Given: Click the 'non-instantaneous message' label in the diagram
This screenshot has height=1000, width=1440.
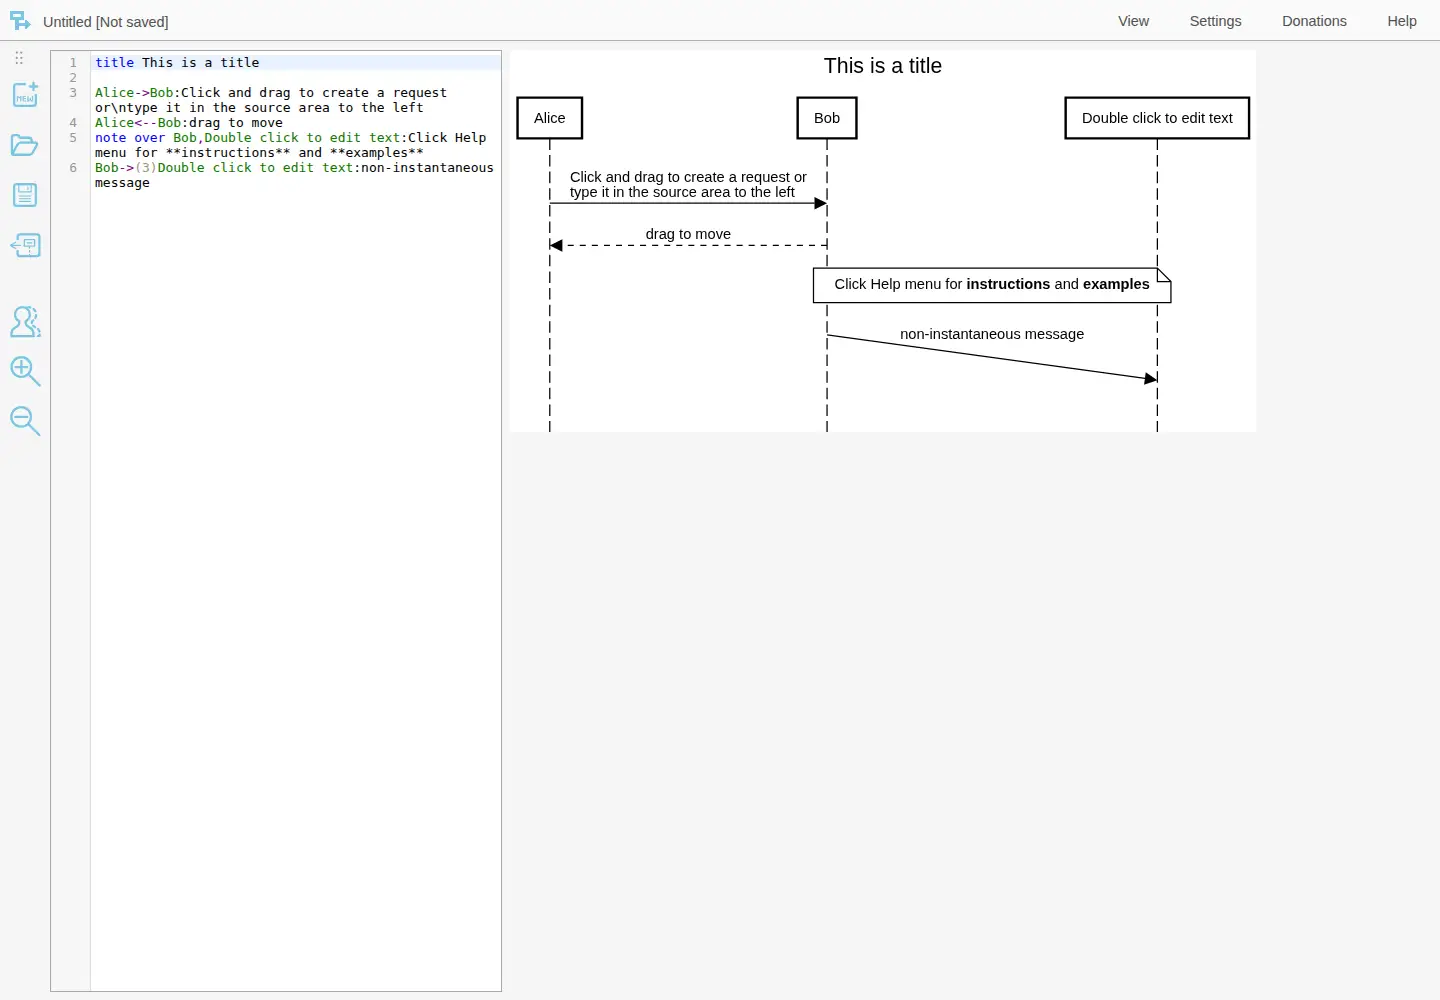Looking at the screenshot, I should (x=992, y=334).
